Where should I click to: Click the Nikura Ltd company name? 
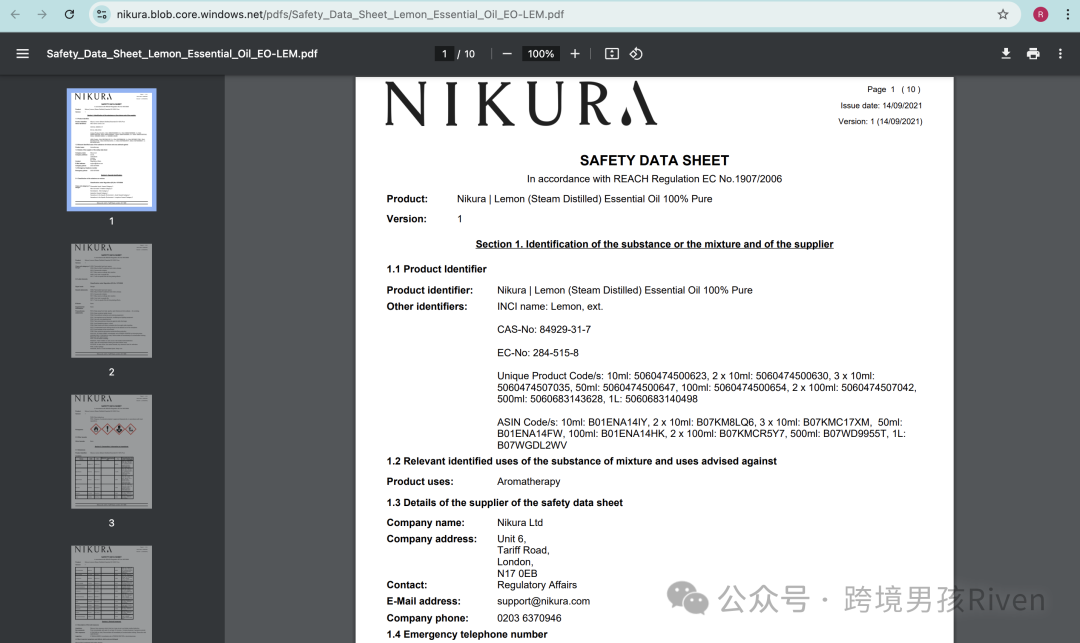[520, 523]
